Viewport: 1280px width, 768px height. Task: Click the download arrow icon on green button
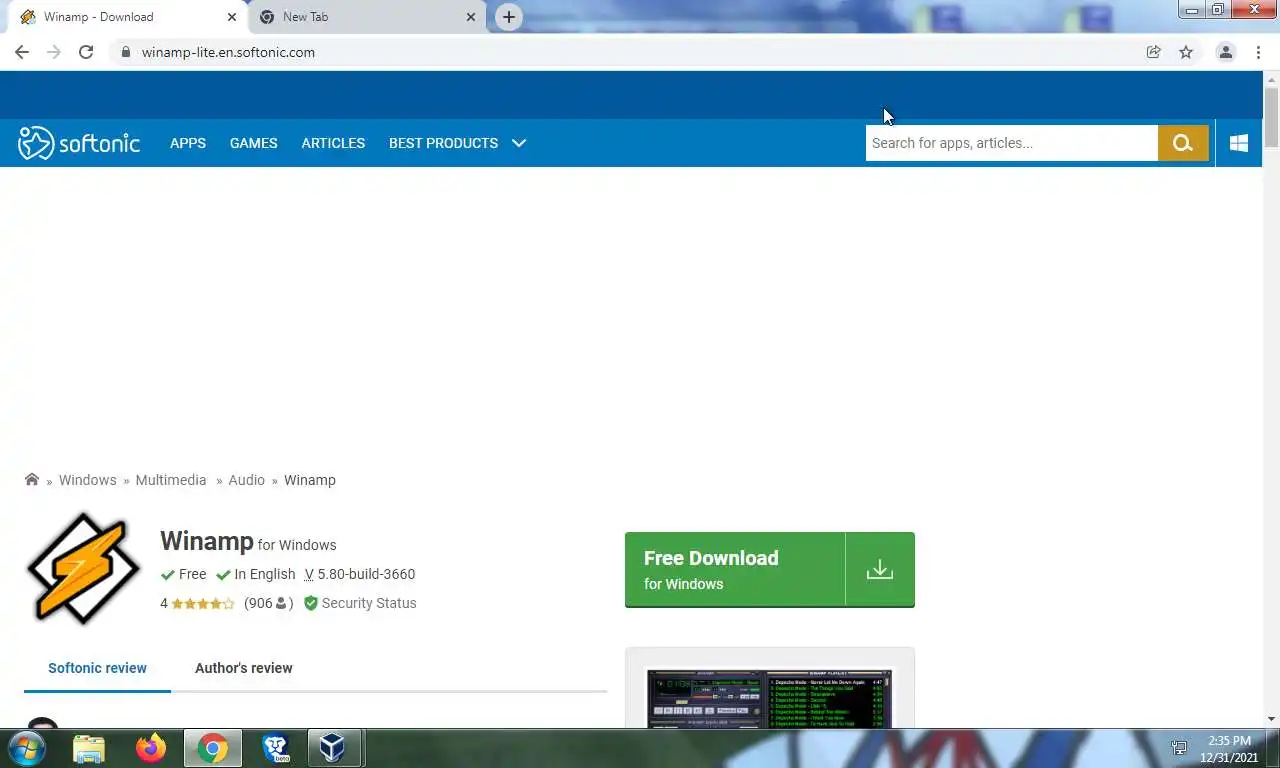[x=880, y=569]
